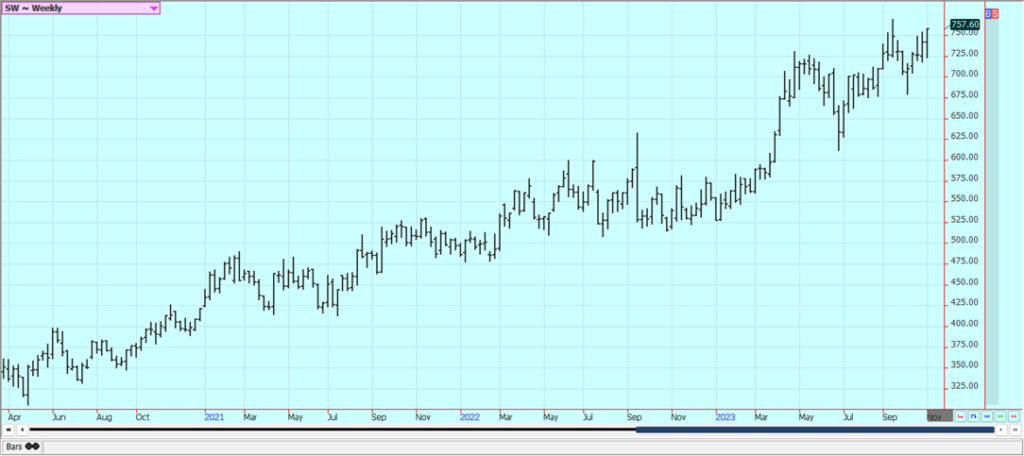Click the 600.00 price axis label
The image size is (1024, 456).
(964, 157)
